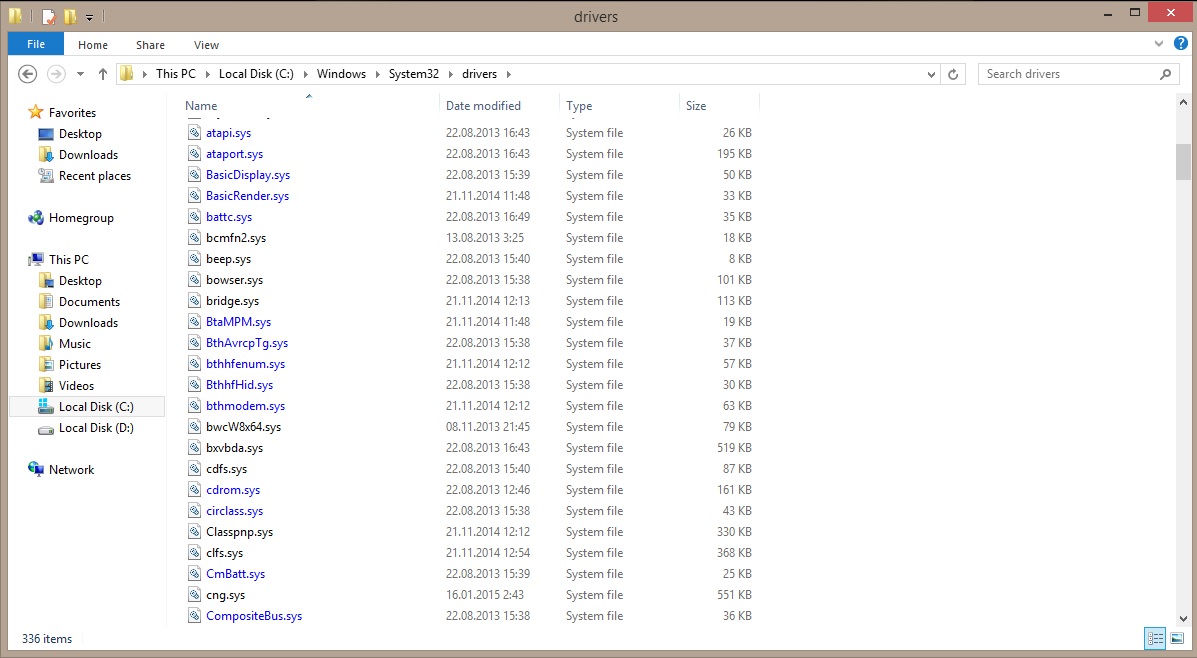This screenshot has height=658, width=1197.
Task: Select the cdrom.sys file
Action: (x=232, y=490)
